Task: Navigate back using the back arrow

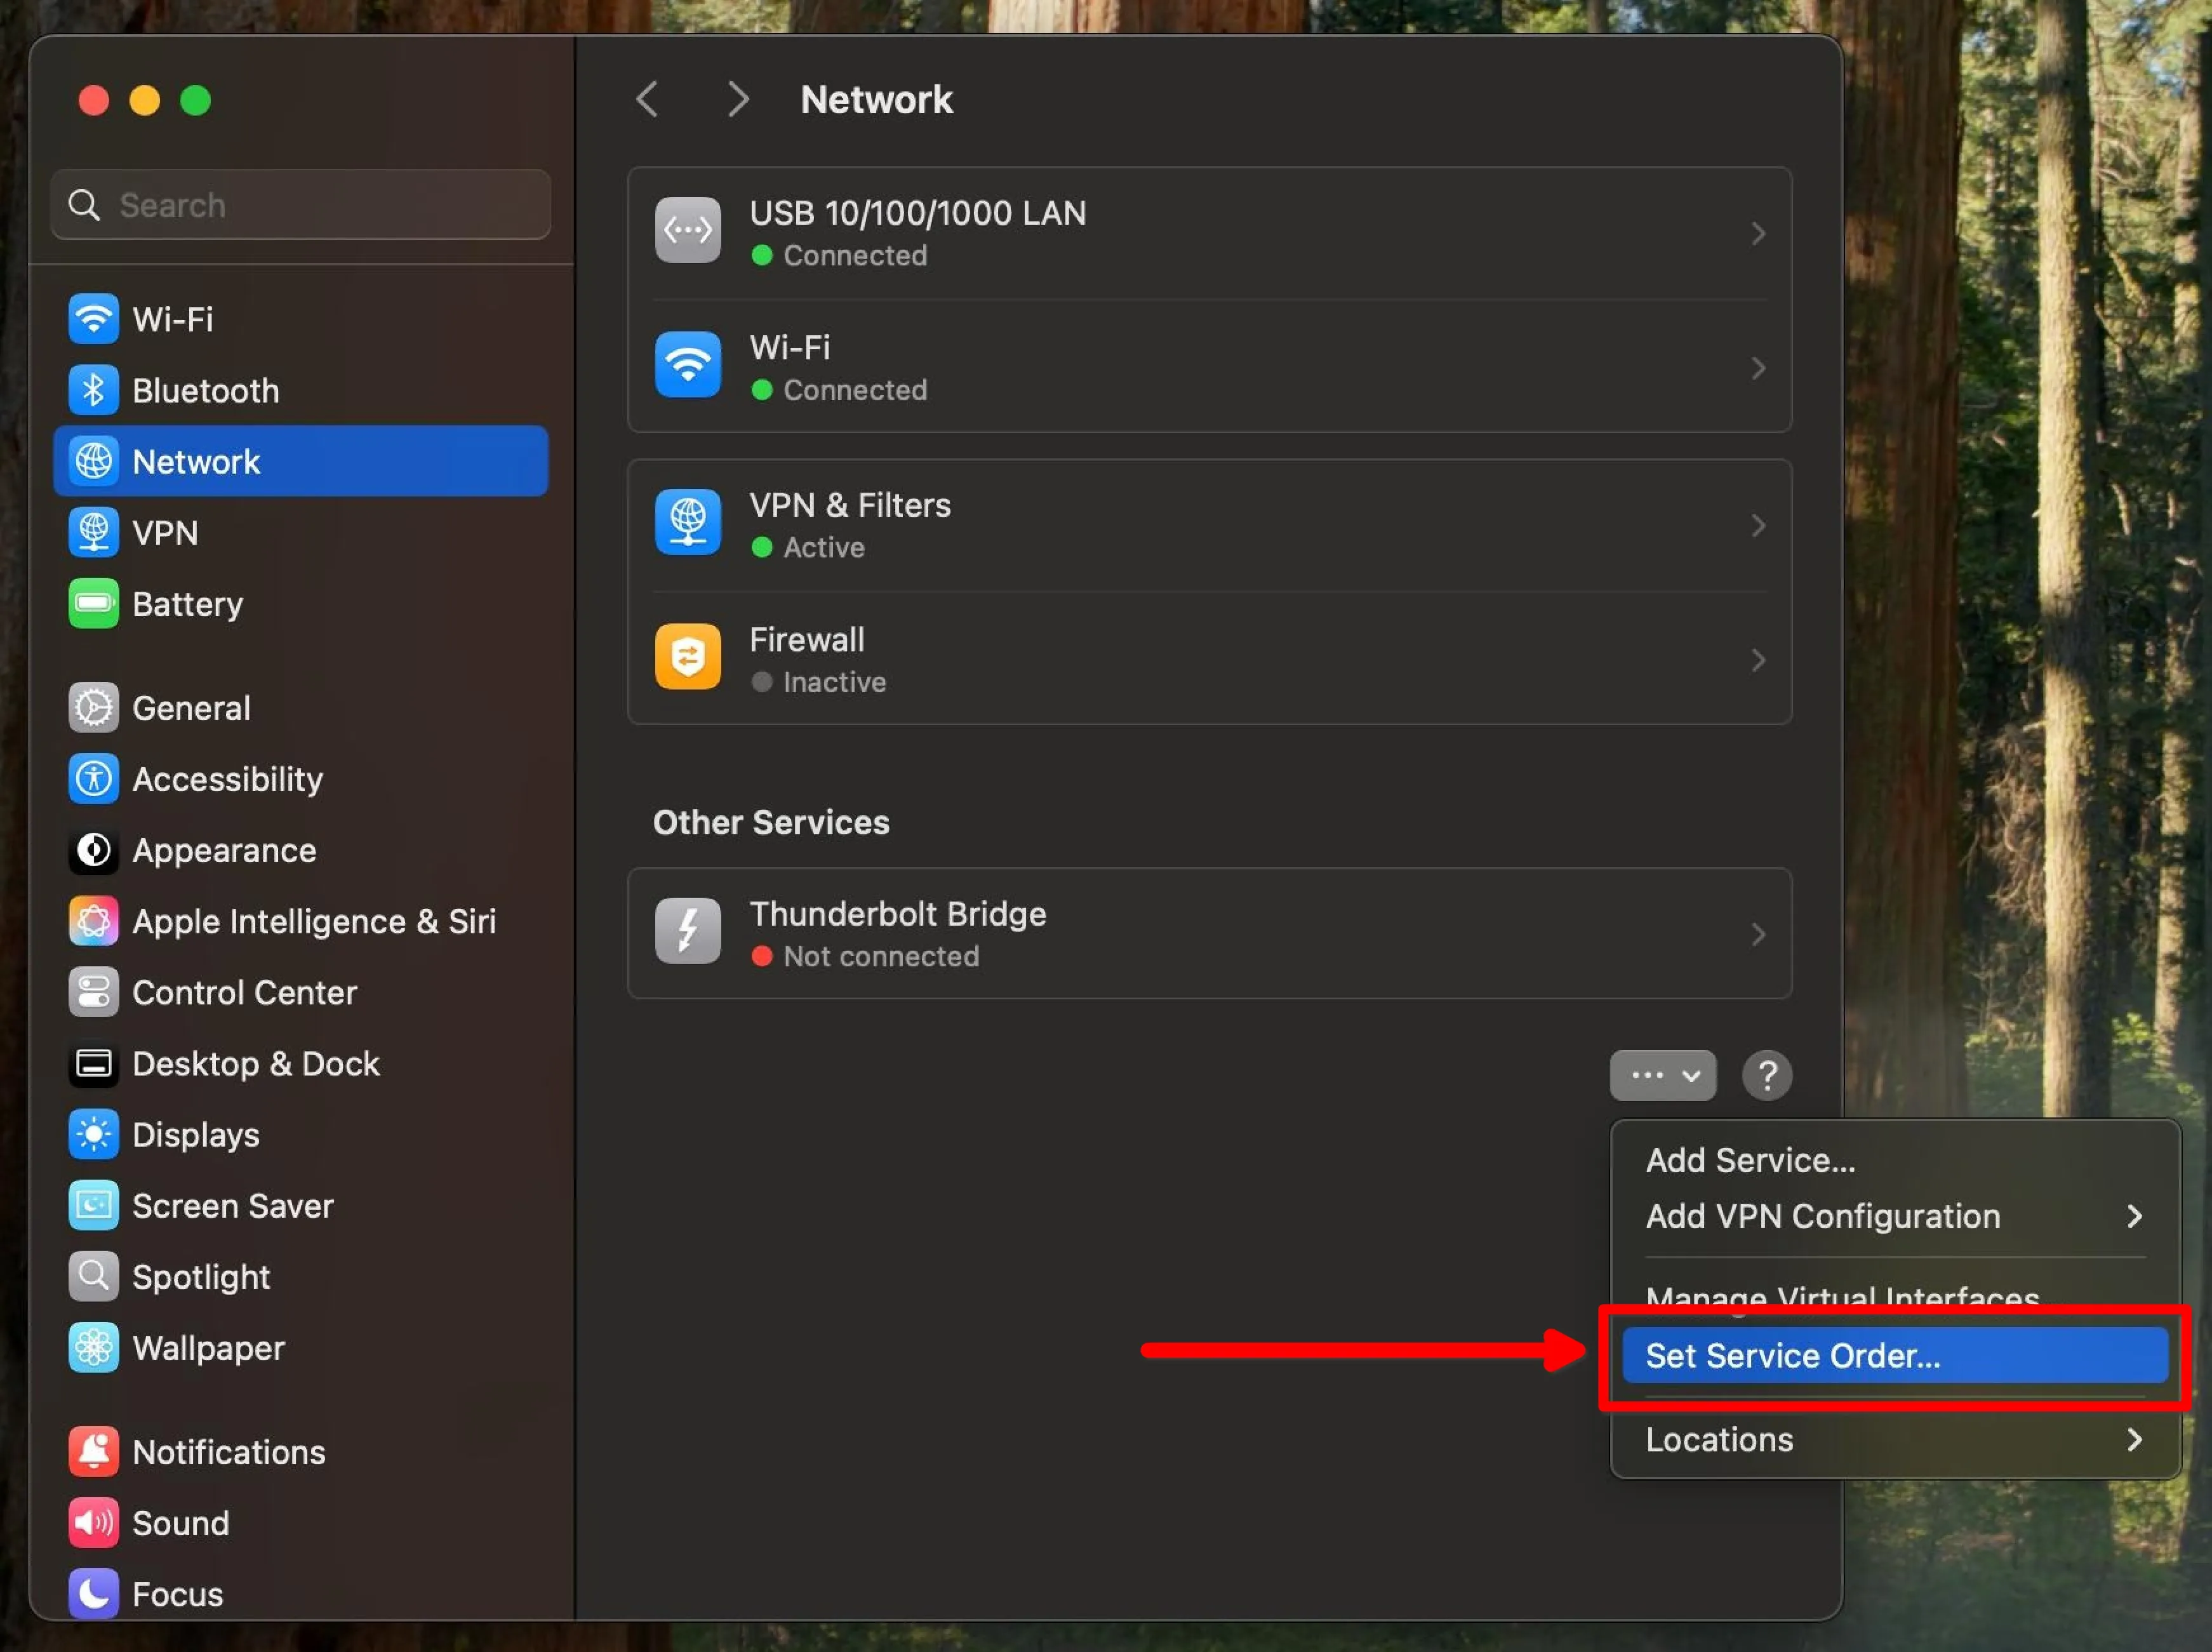Action: [x=647, y=99]
